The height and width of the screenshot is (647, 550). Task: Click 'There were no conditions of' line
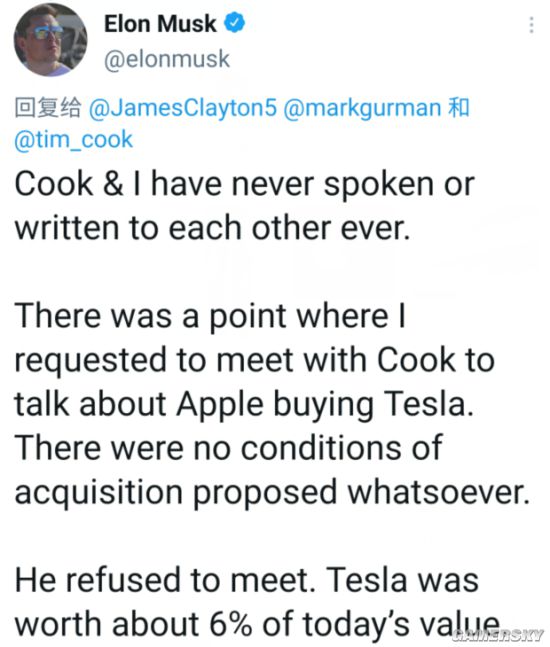229,448
